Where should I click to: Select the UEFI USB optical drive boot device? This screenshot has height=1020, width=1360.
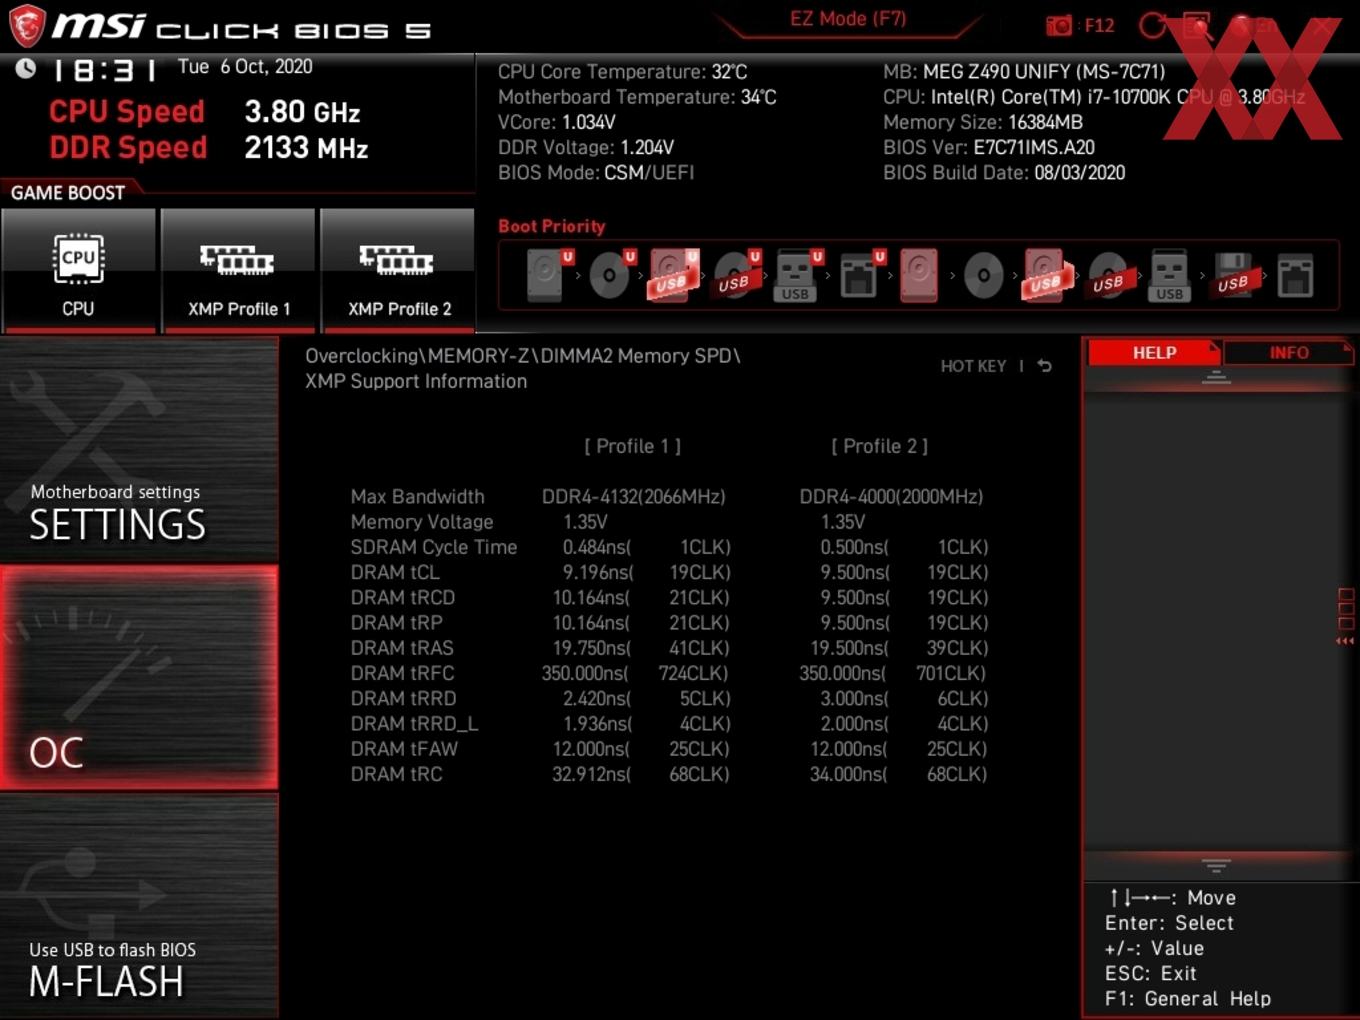pos(736,275)
